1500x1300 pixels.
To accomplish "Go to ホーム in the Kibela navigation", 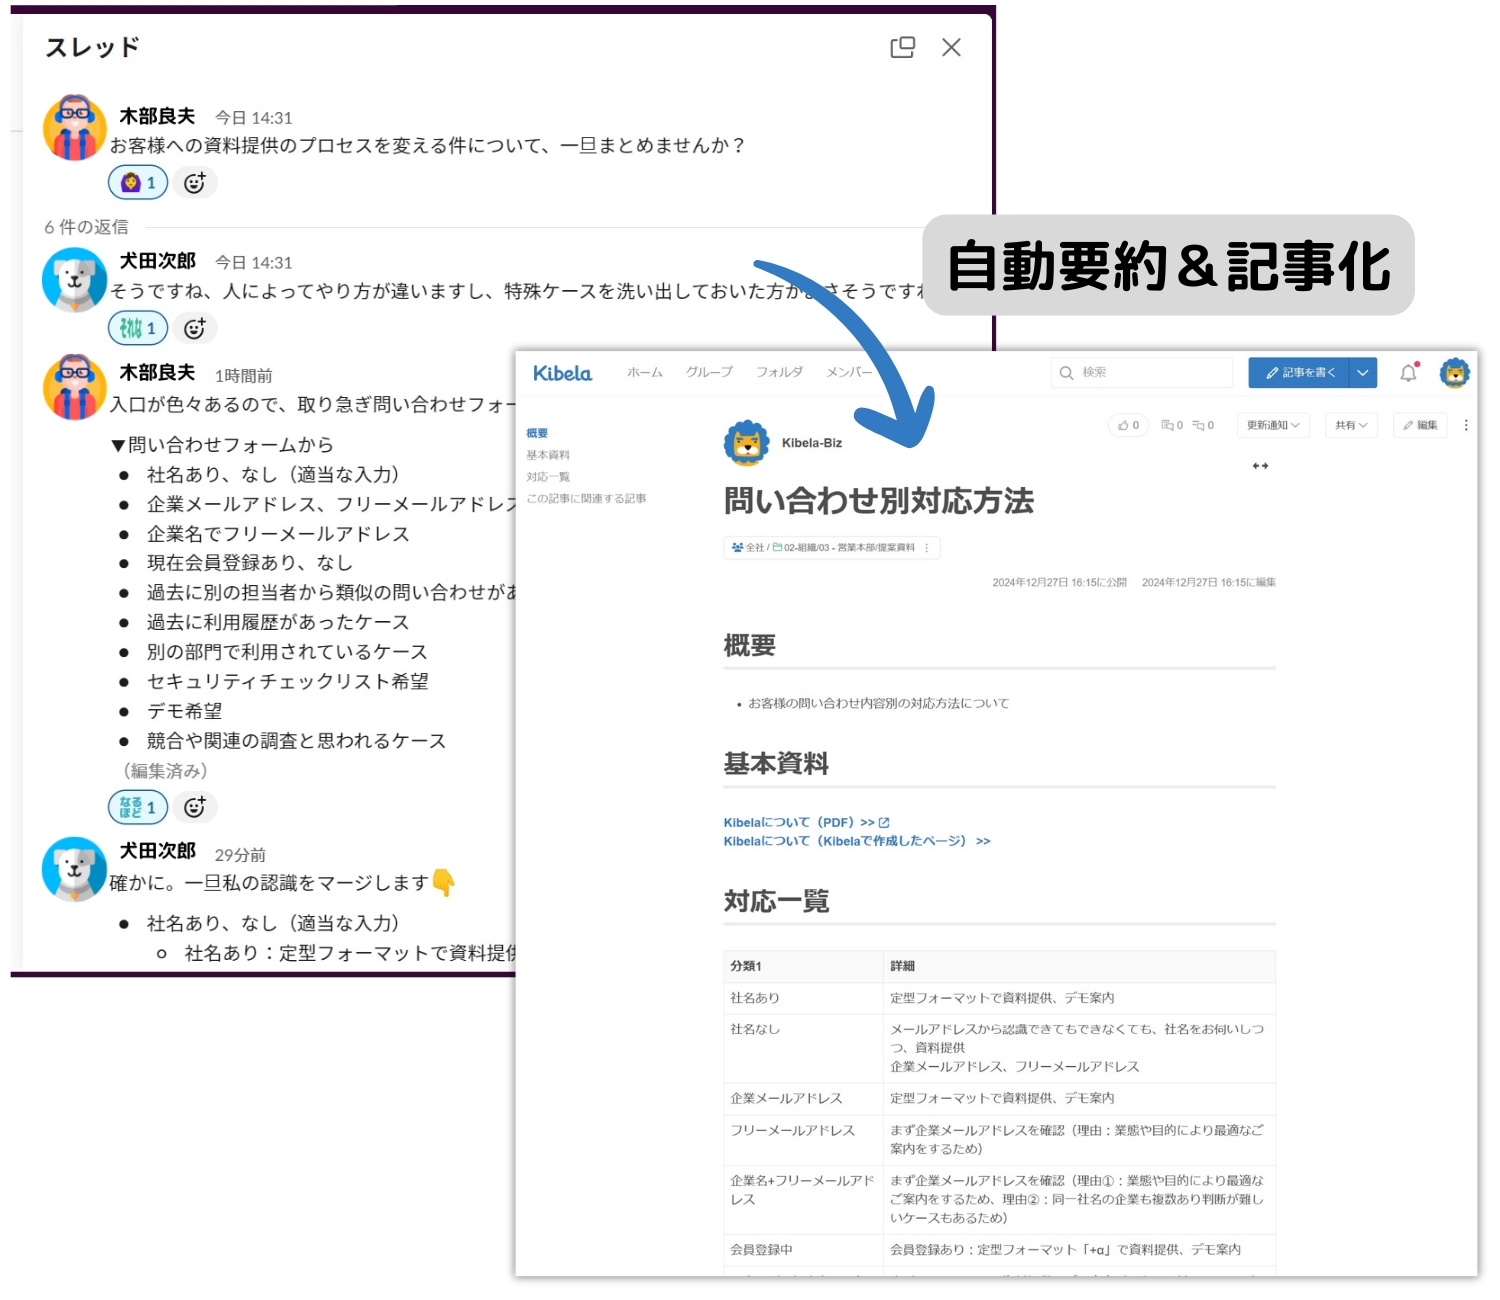I will [x=645, y=372].
